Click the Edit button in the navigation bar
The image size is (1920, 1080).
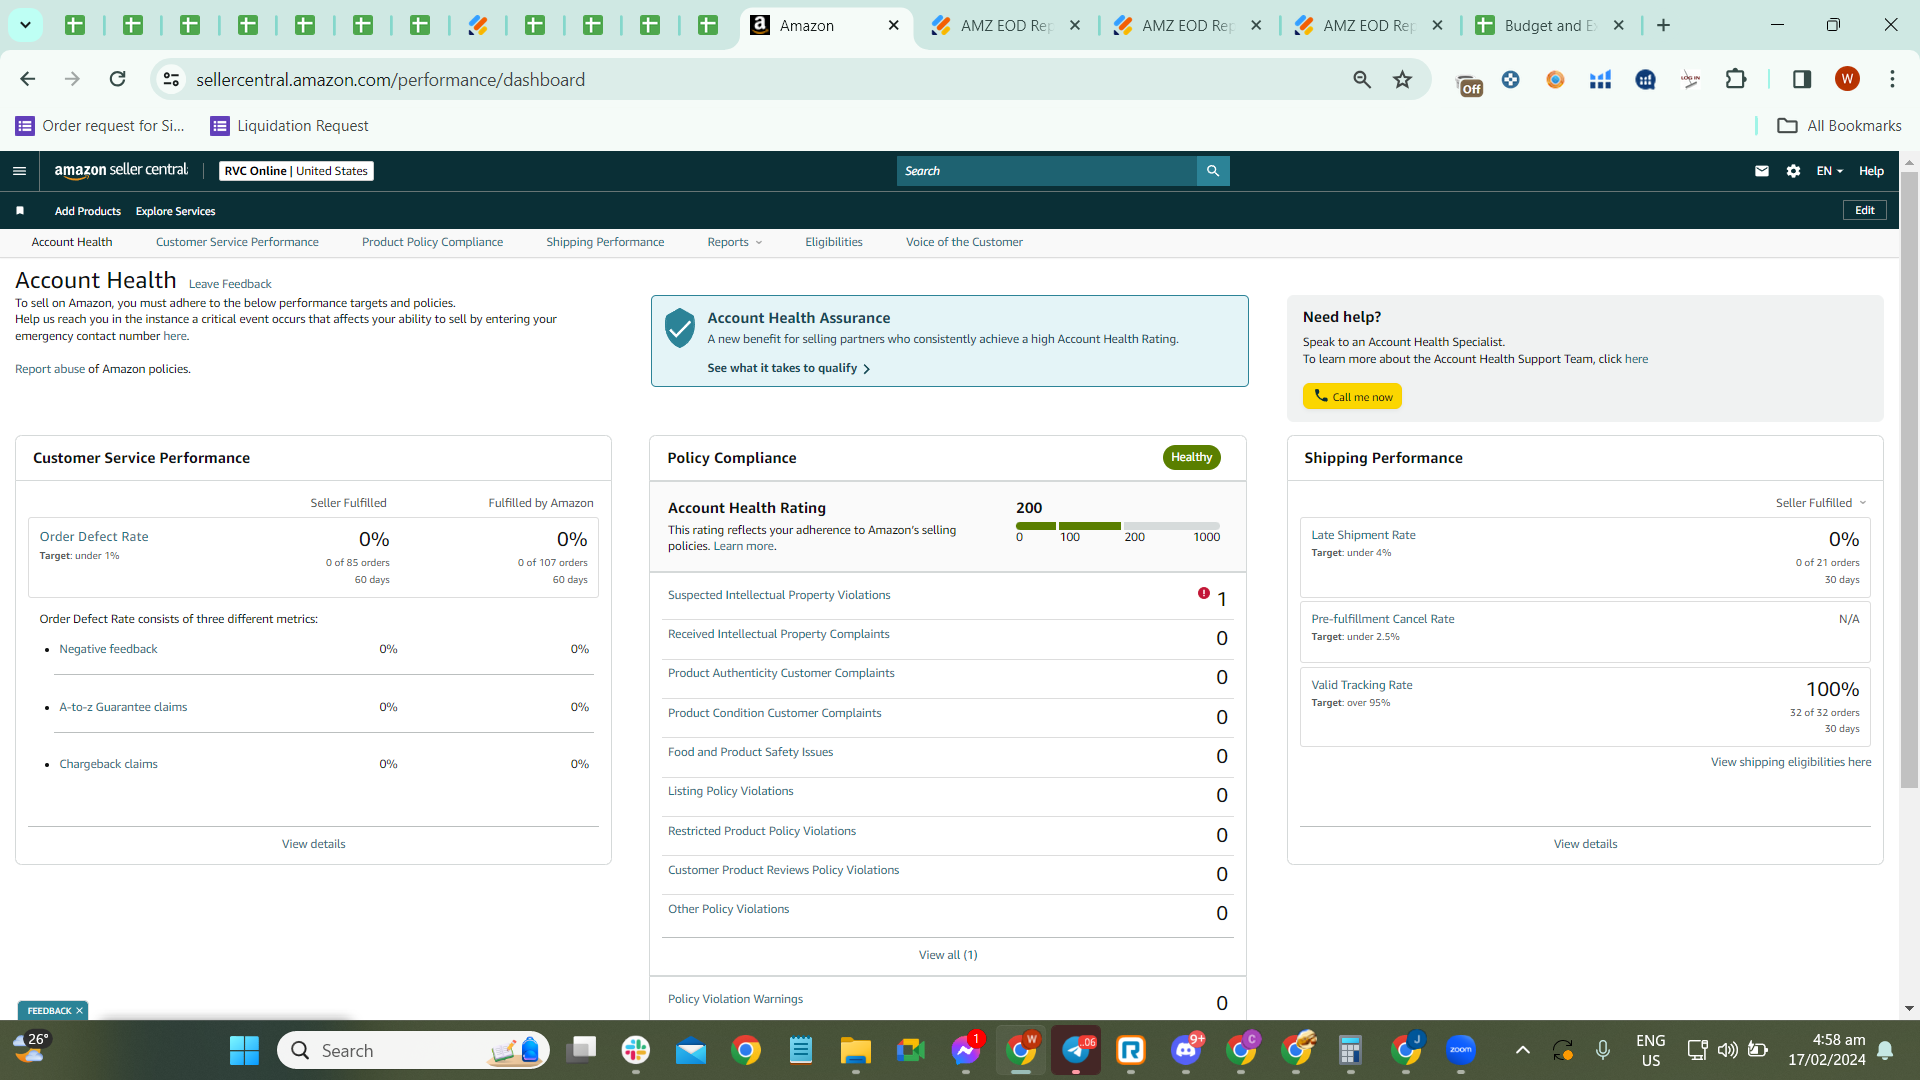click(x=1865, y=210)
